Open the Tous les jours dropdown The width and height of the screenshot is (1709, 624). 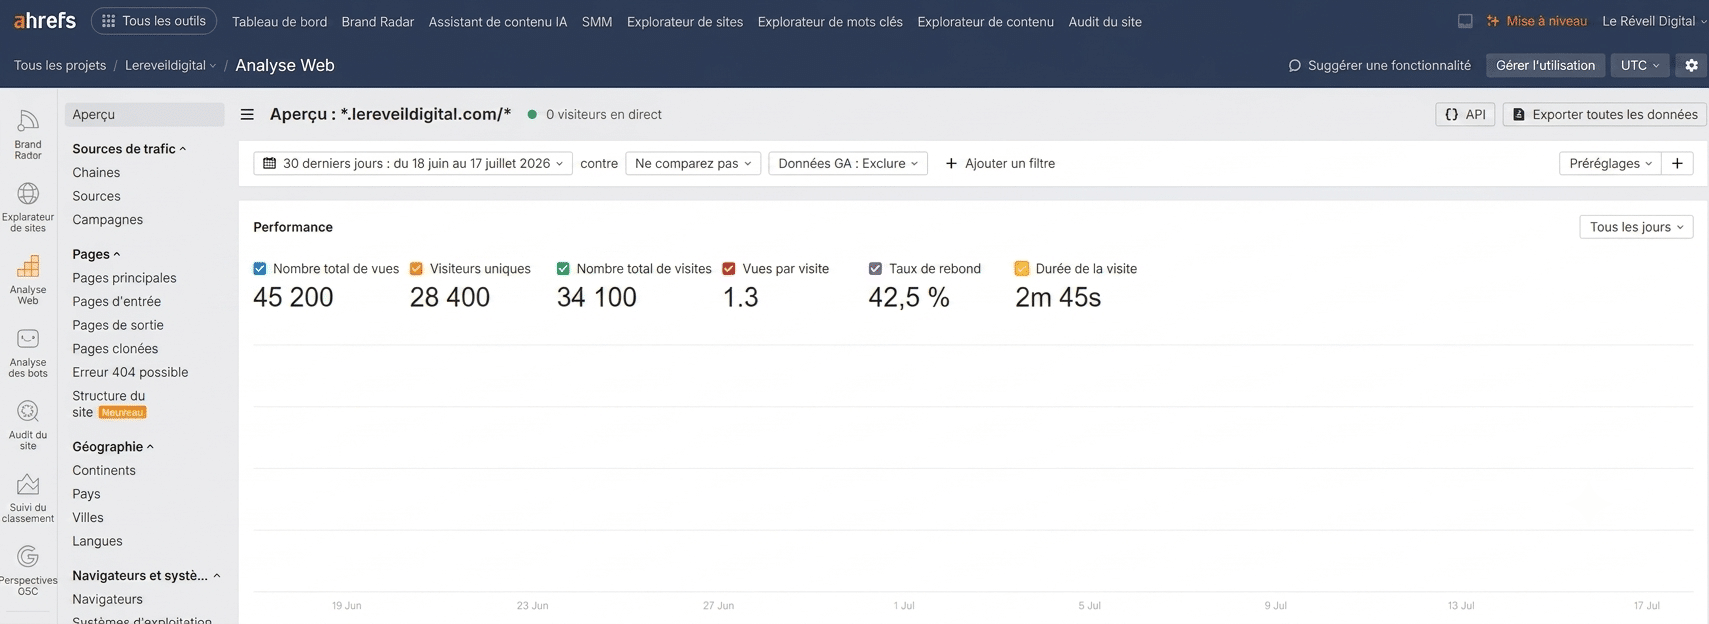point(1636,227)
